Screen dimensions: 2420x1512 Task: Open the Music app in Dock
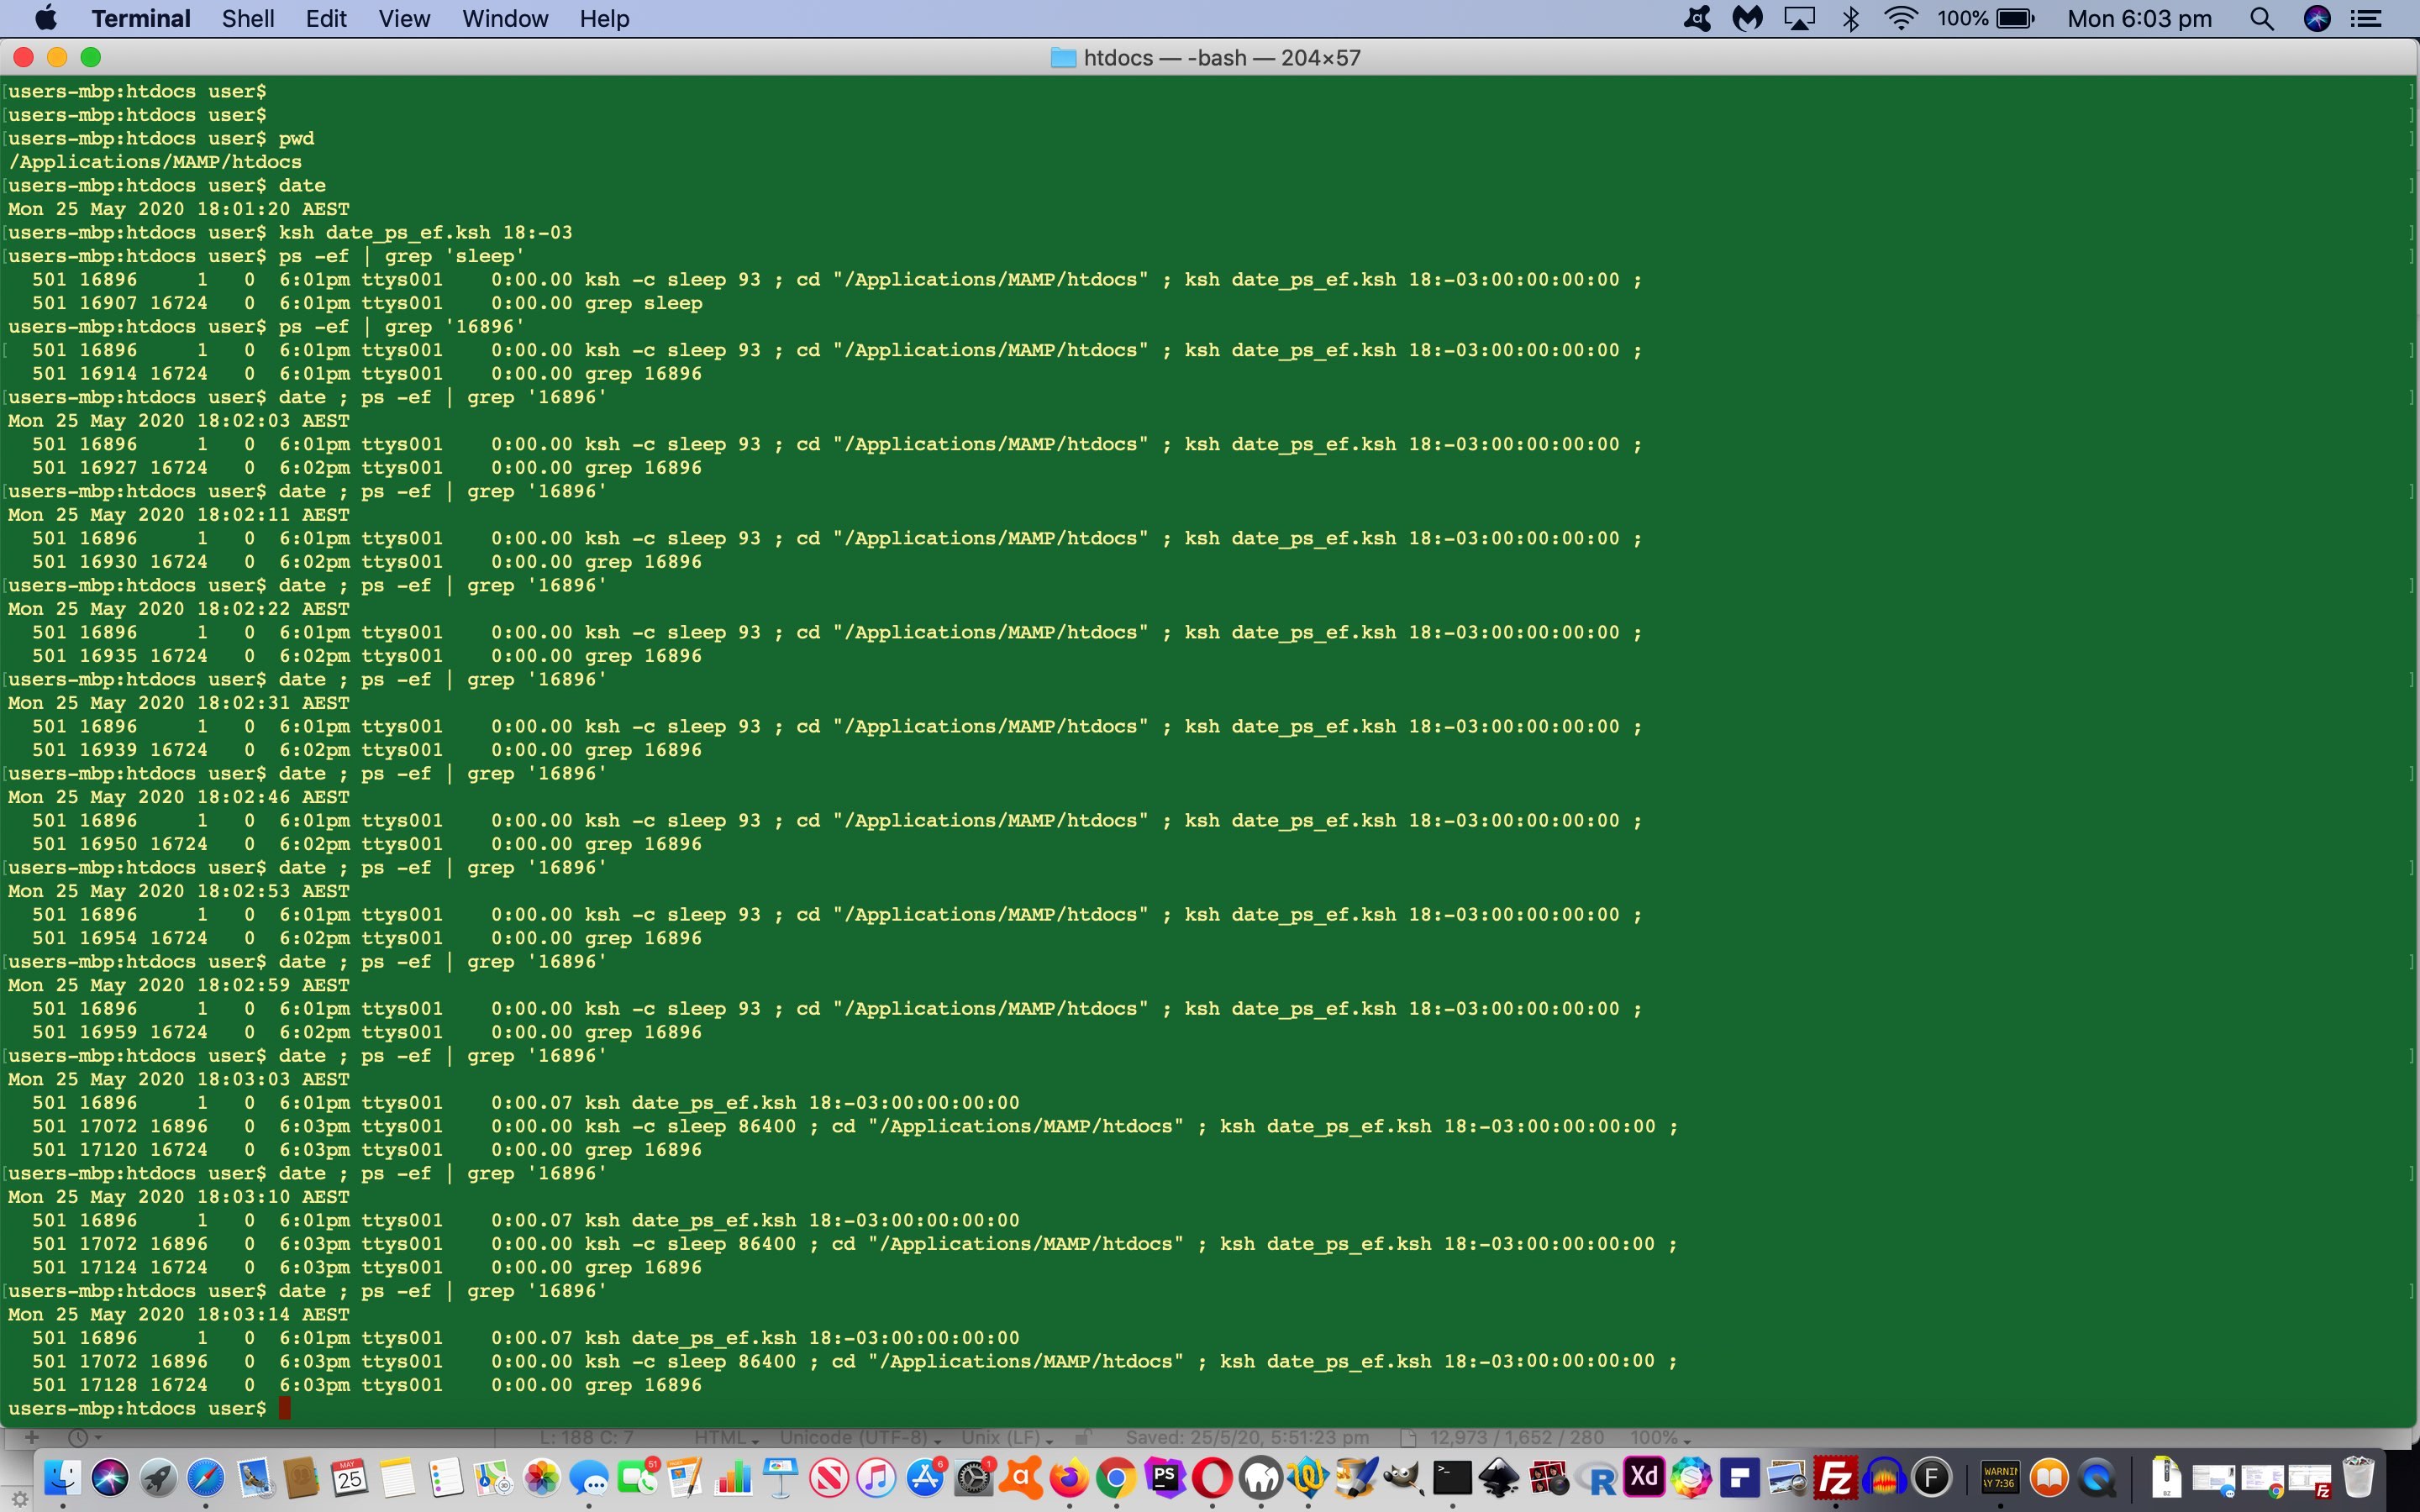pos(877,1477)
